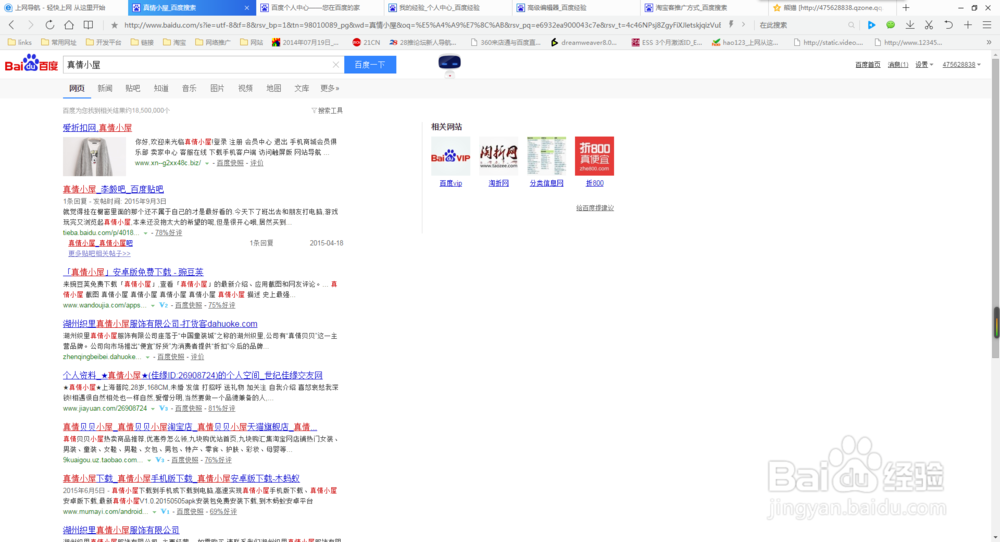Open the reading mode book icon
This screenshot has width=1000, height=542.
pyautogui.click(x=89, y=25)
